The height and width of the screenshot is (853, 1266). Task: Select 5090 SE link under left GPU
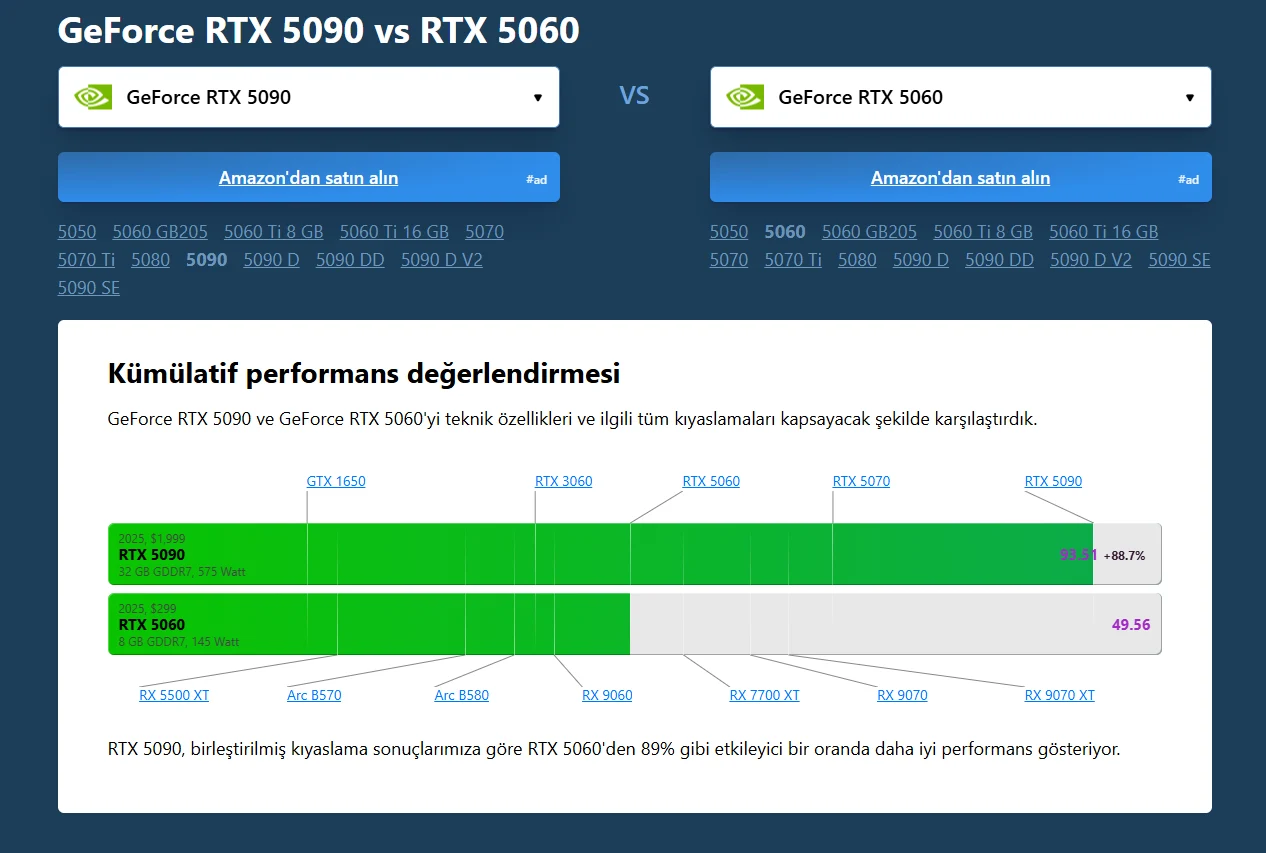89,288
